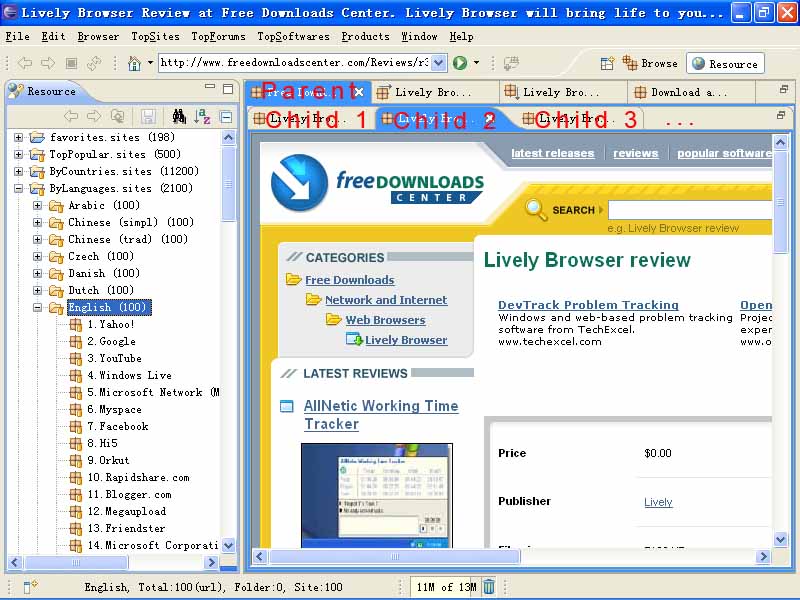
Task: Open the TopForums menu
Action: [x=218, y=36]
